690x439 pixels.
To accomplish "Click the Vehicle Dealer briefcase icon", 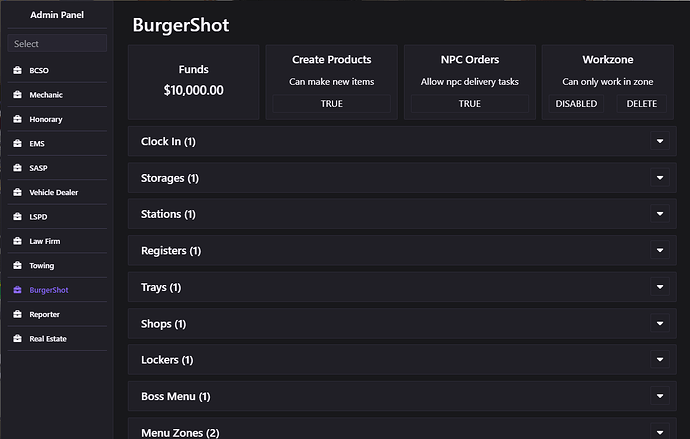I will 17,192.
